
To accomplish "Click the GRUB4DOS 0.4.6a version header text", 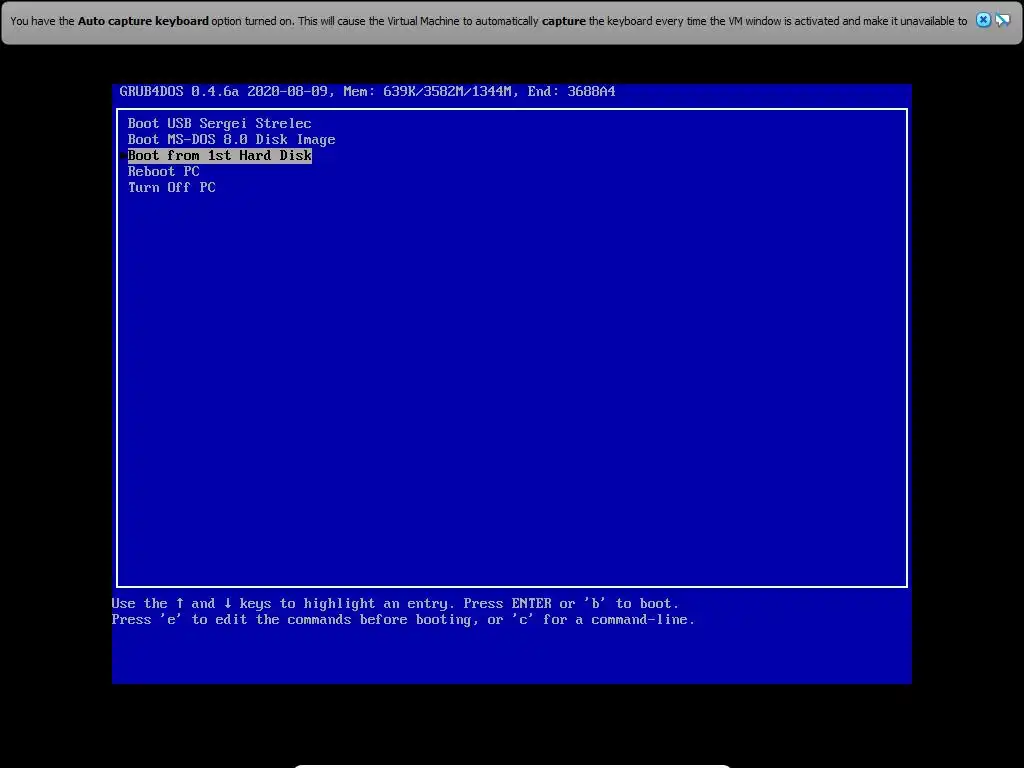I will click(x=367, y=91).
